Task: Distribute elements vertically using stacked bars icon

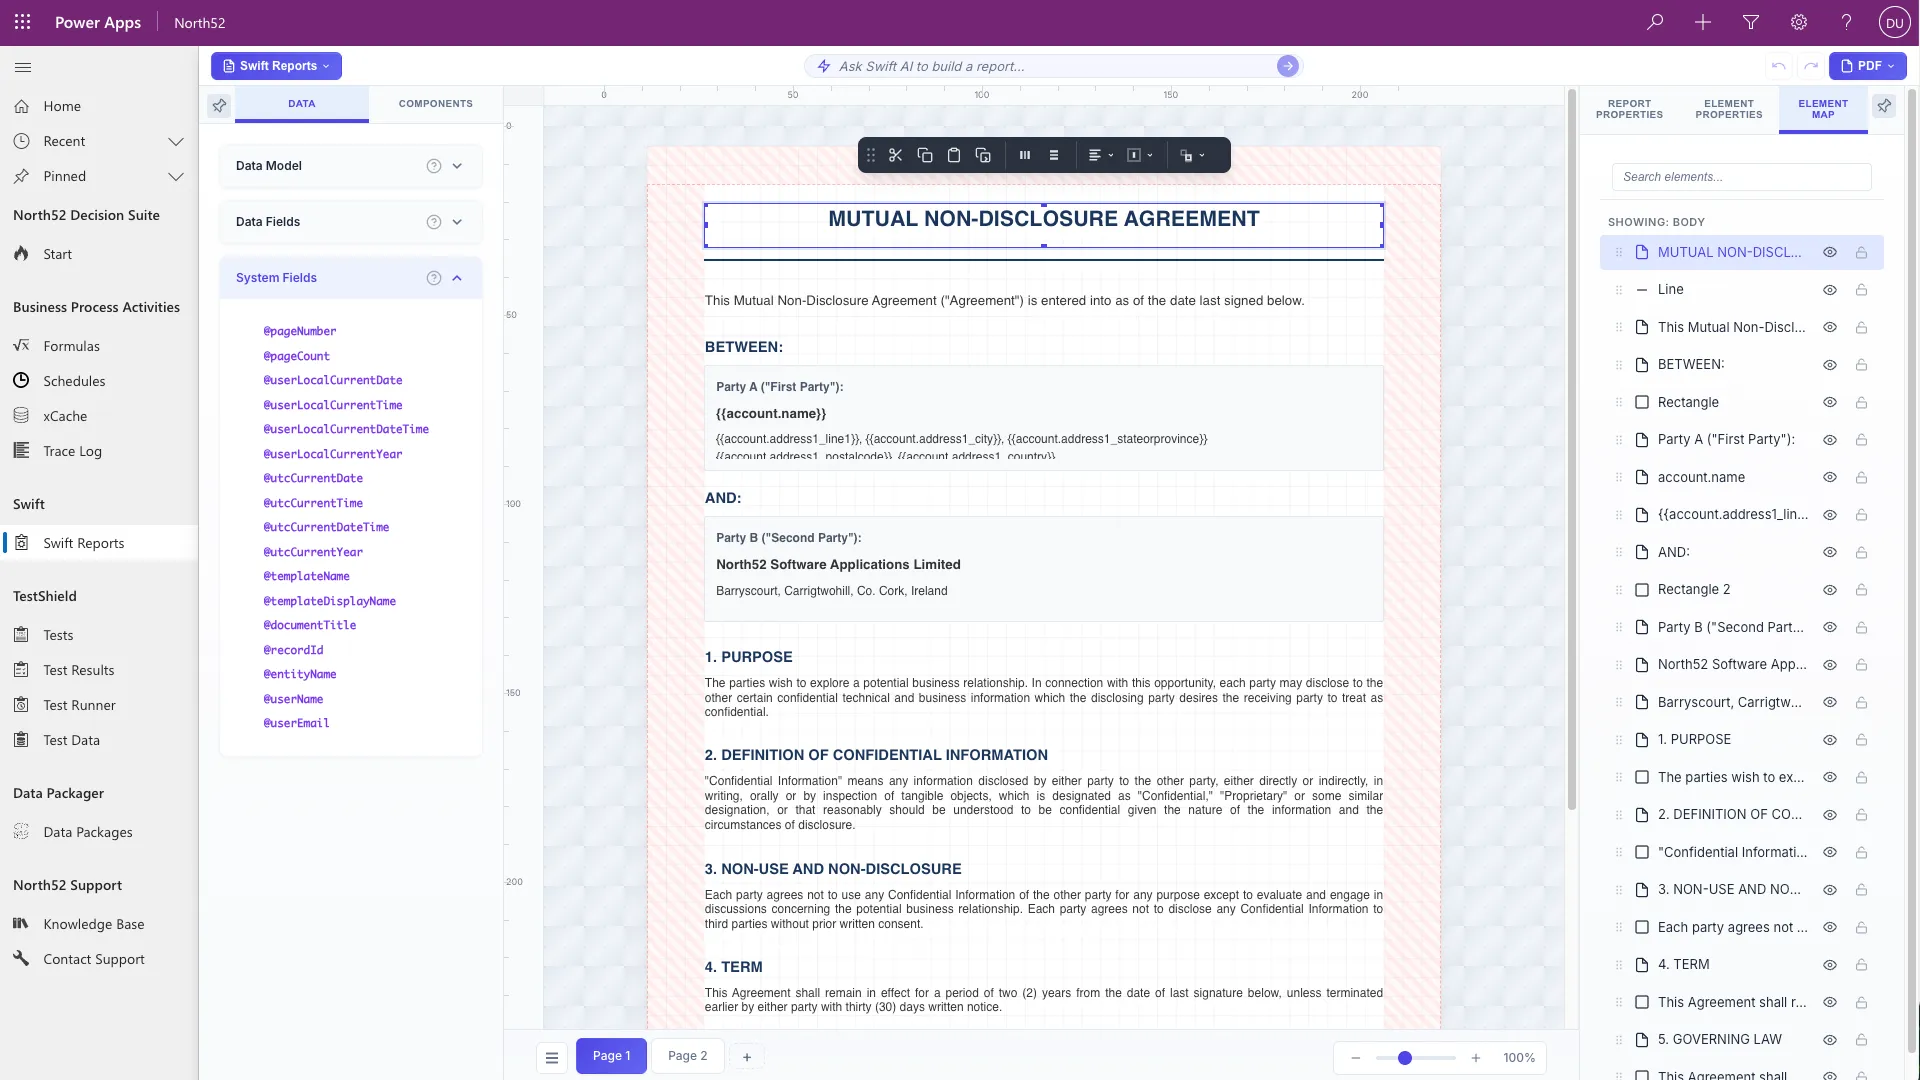Action: coord(1053,155)
